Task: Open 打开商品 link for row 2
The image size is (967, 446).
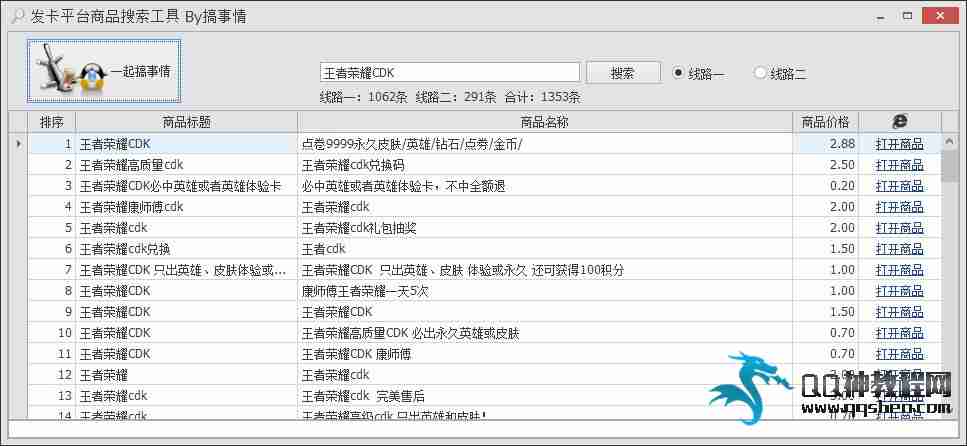Action: pos(900,165)
